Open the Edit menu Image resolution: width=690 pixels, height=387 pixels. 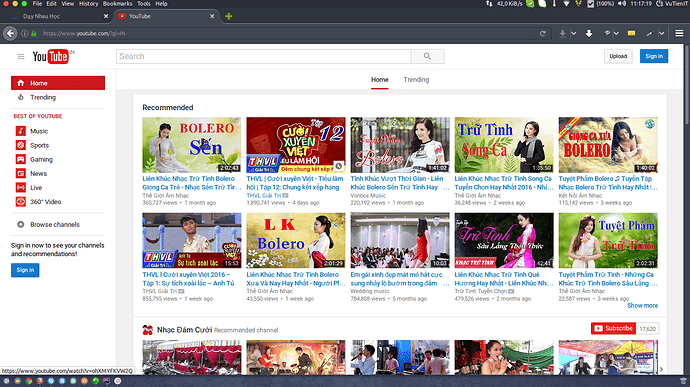51,4
